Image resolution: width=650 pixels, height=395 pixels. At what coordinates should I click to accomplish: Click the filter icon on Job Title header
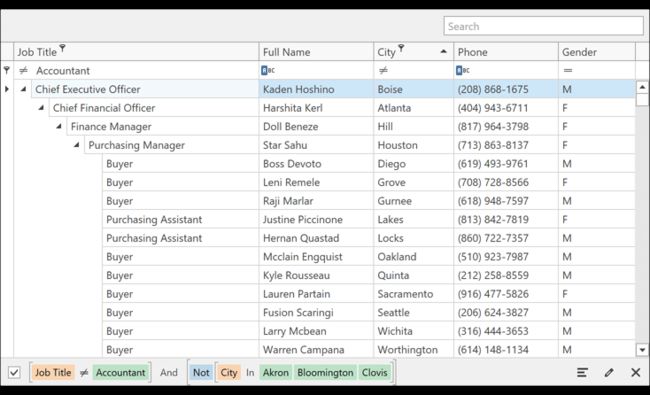pos(62,48)
